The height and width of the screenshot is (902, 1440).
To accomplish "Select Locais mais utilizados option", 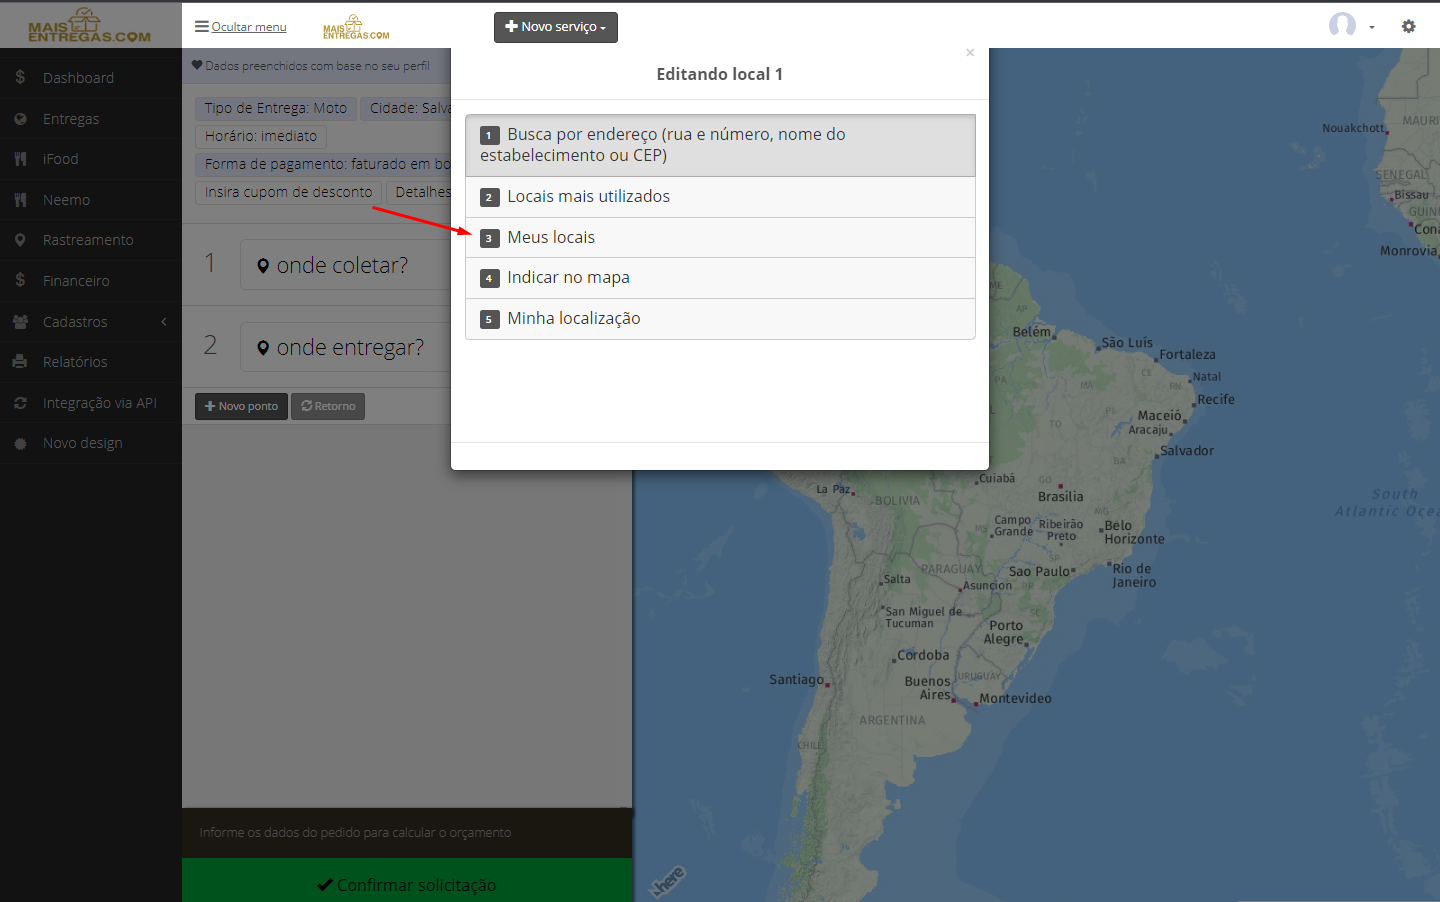I will point(720,197).
